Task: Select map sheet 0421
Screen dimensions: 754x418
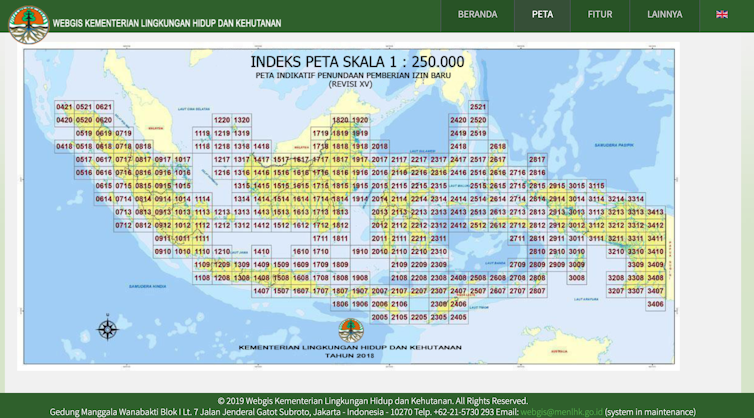Action: (64, 107)
